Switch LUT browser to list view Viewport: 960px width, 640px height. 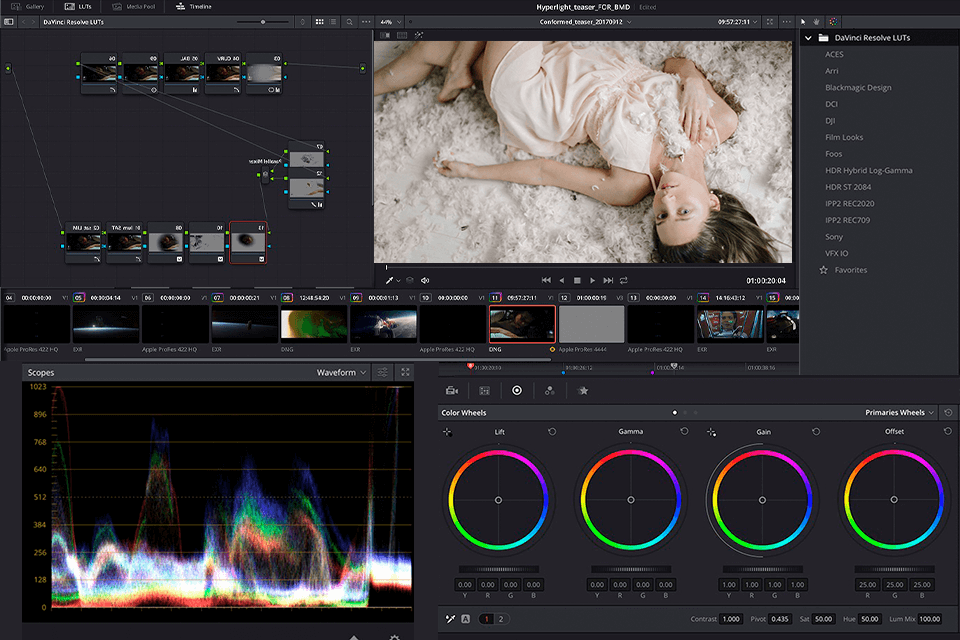[333, 22]
